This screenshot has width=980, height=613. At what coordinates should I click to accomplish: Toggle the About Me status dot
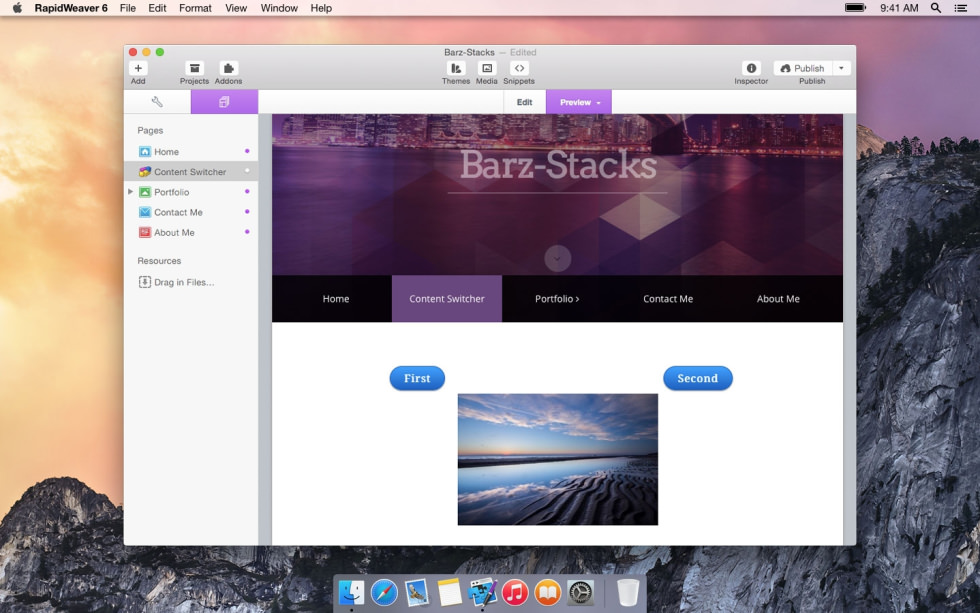click(x=247, y=231)
